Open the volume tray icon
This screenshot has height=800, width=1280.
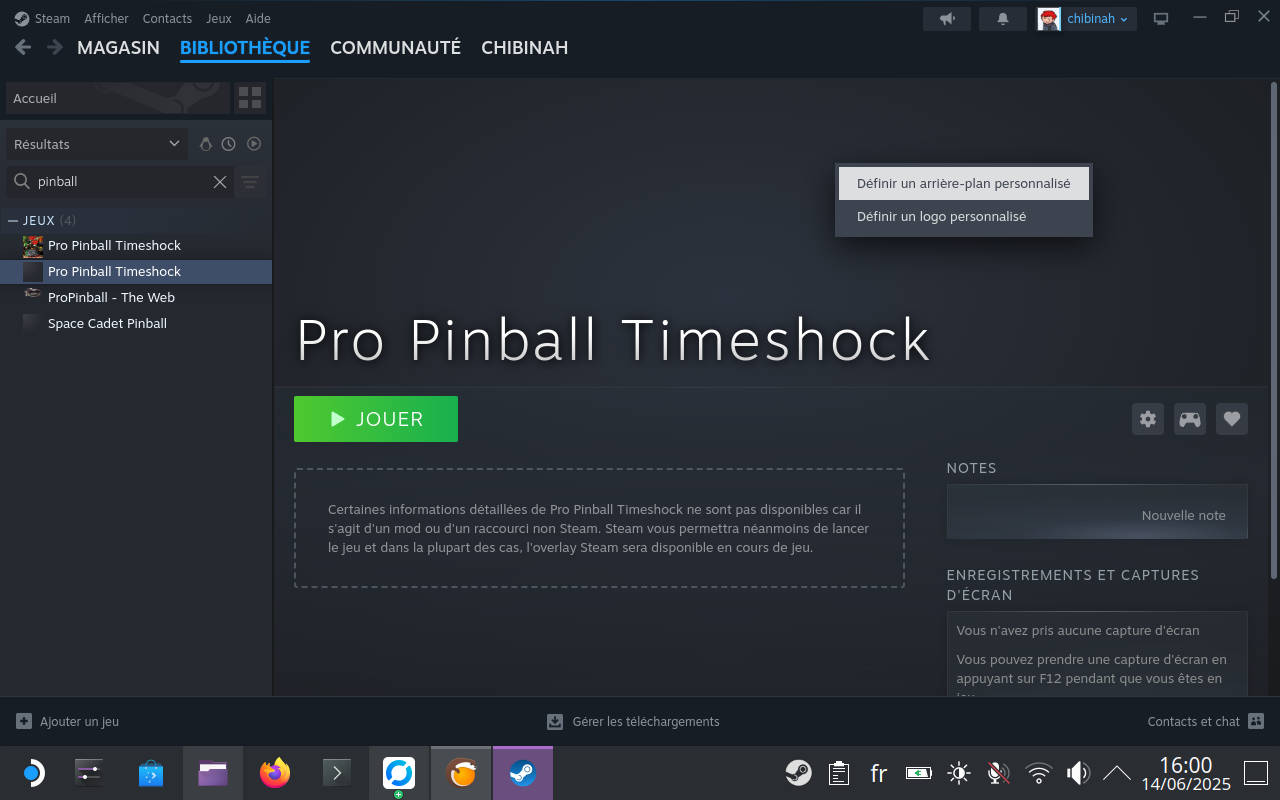click(1078, 773)
